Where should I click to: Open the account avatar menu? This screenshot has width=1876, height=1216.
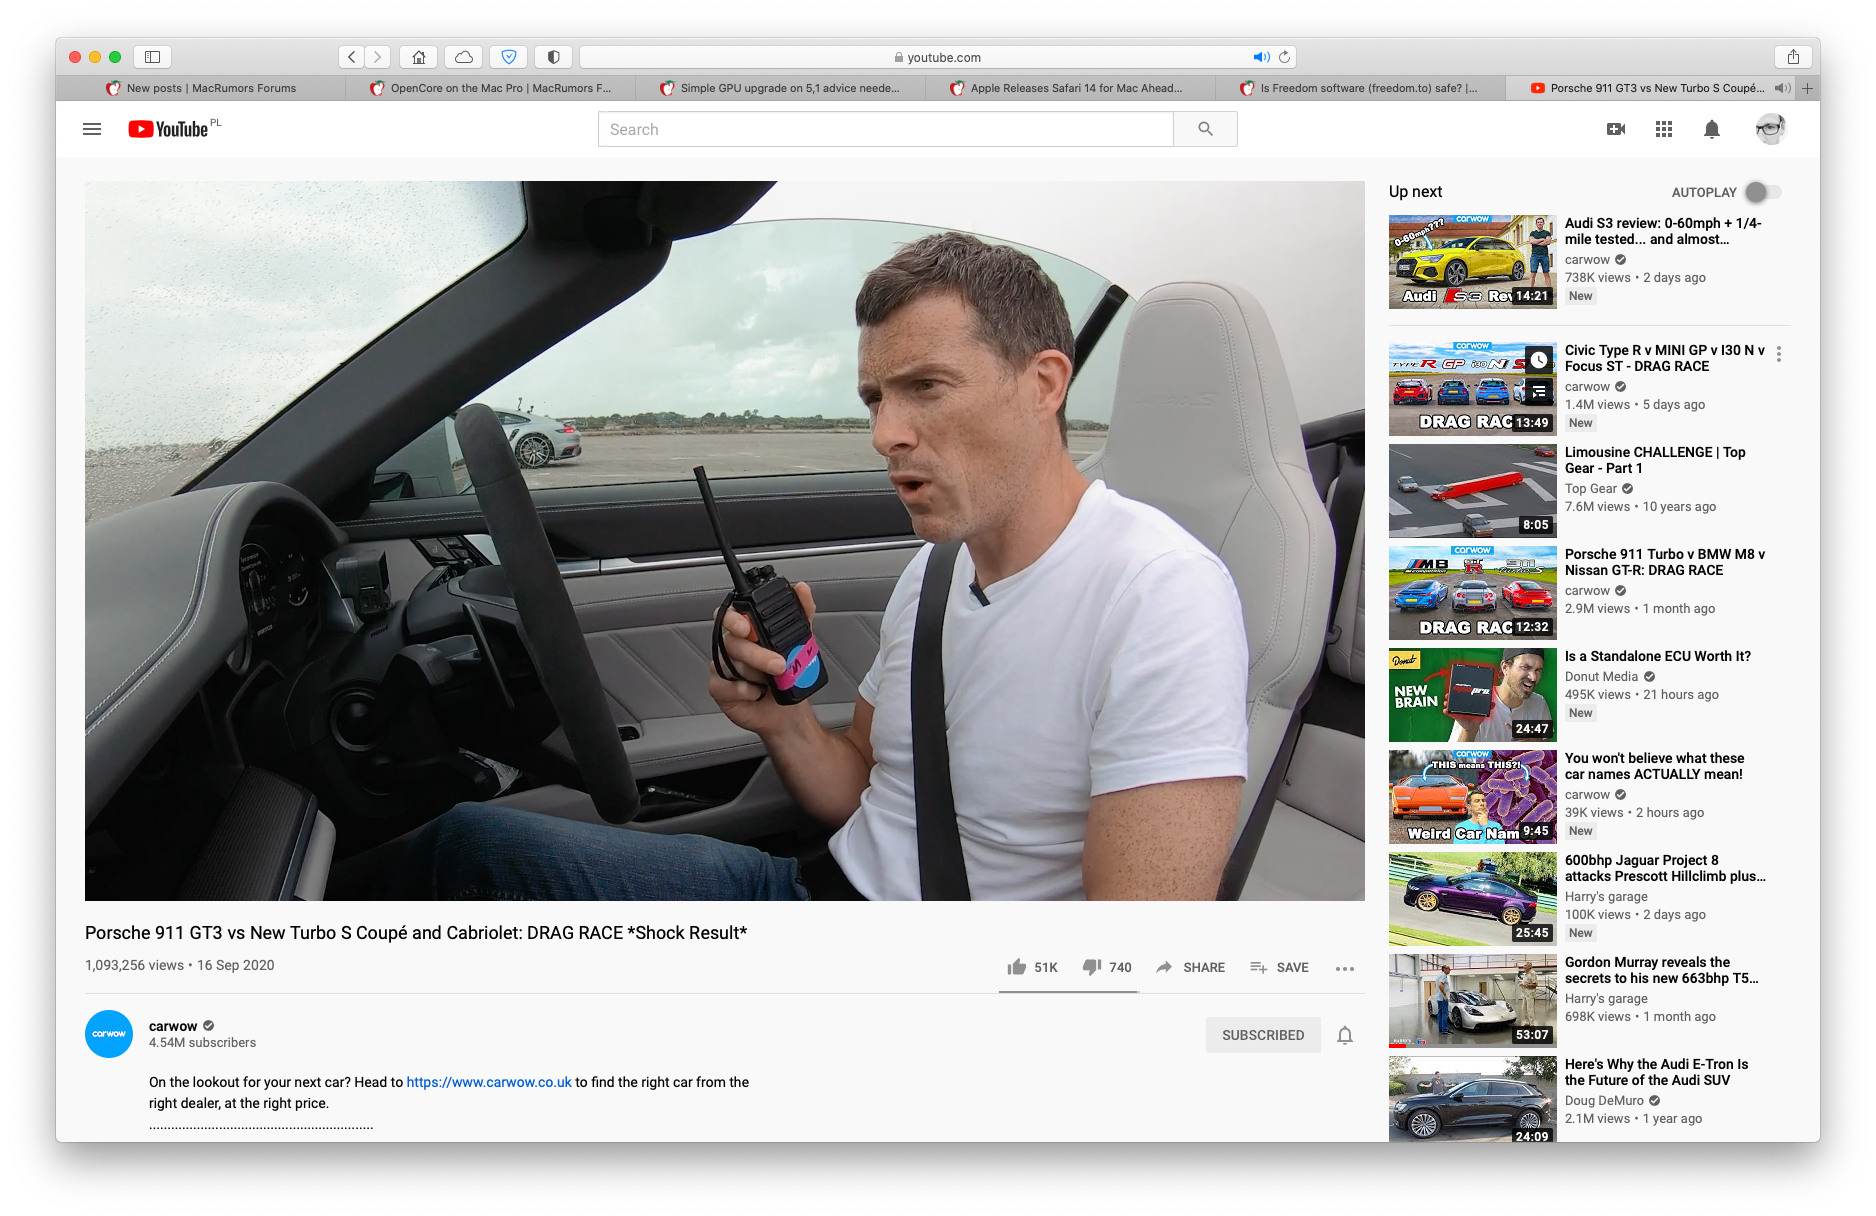tap(1770, 129)
